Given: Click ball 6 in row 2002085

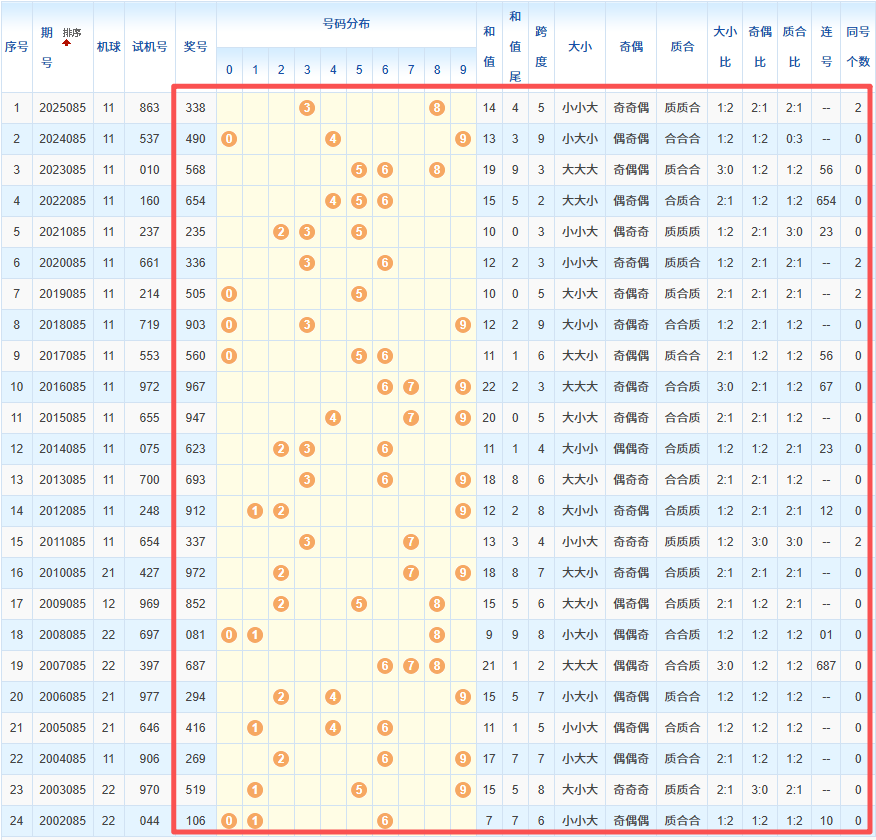Looking at the screenshot, I should [385, 820].
